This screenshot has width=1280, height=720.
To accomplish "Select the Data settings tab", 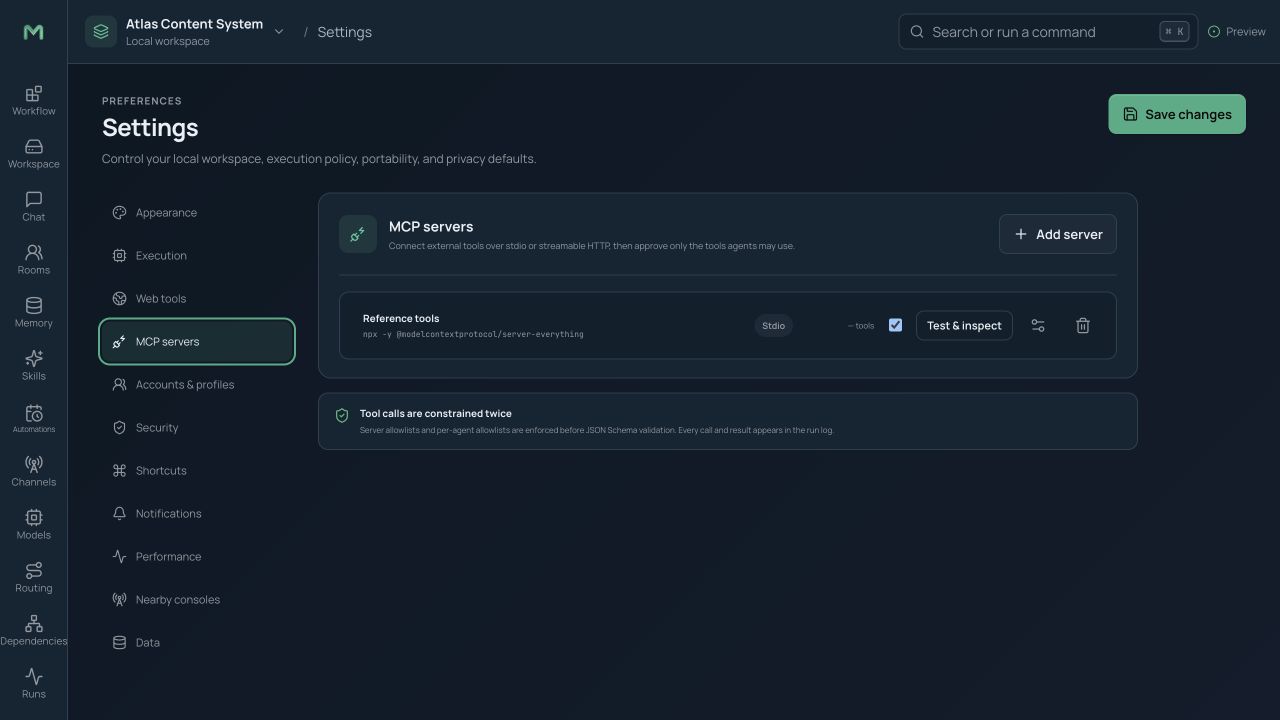I will coord(197,643).
